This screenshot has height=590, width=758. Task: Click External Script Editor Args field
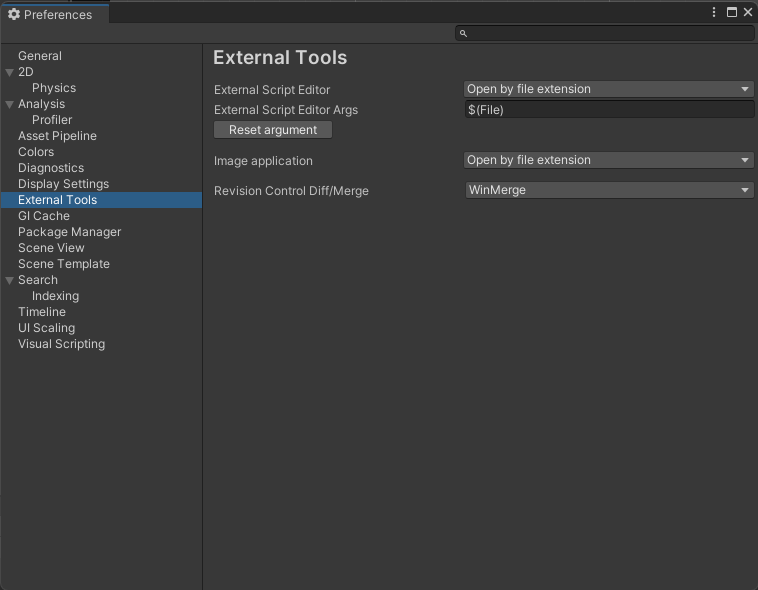608,110
